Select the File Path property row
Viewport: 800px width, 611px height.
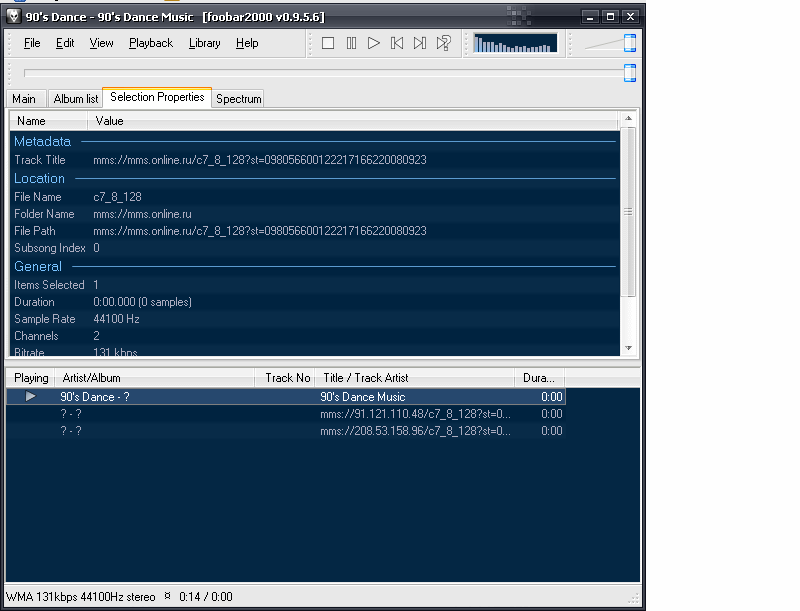pos(315,231)
